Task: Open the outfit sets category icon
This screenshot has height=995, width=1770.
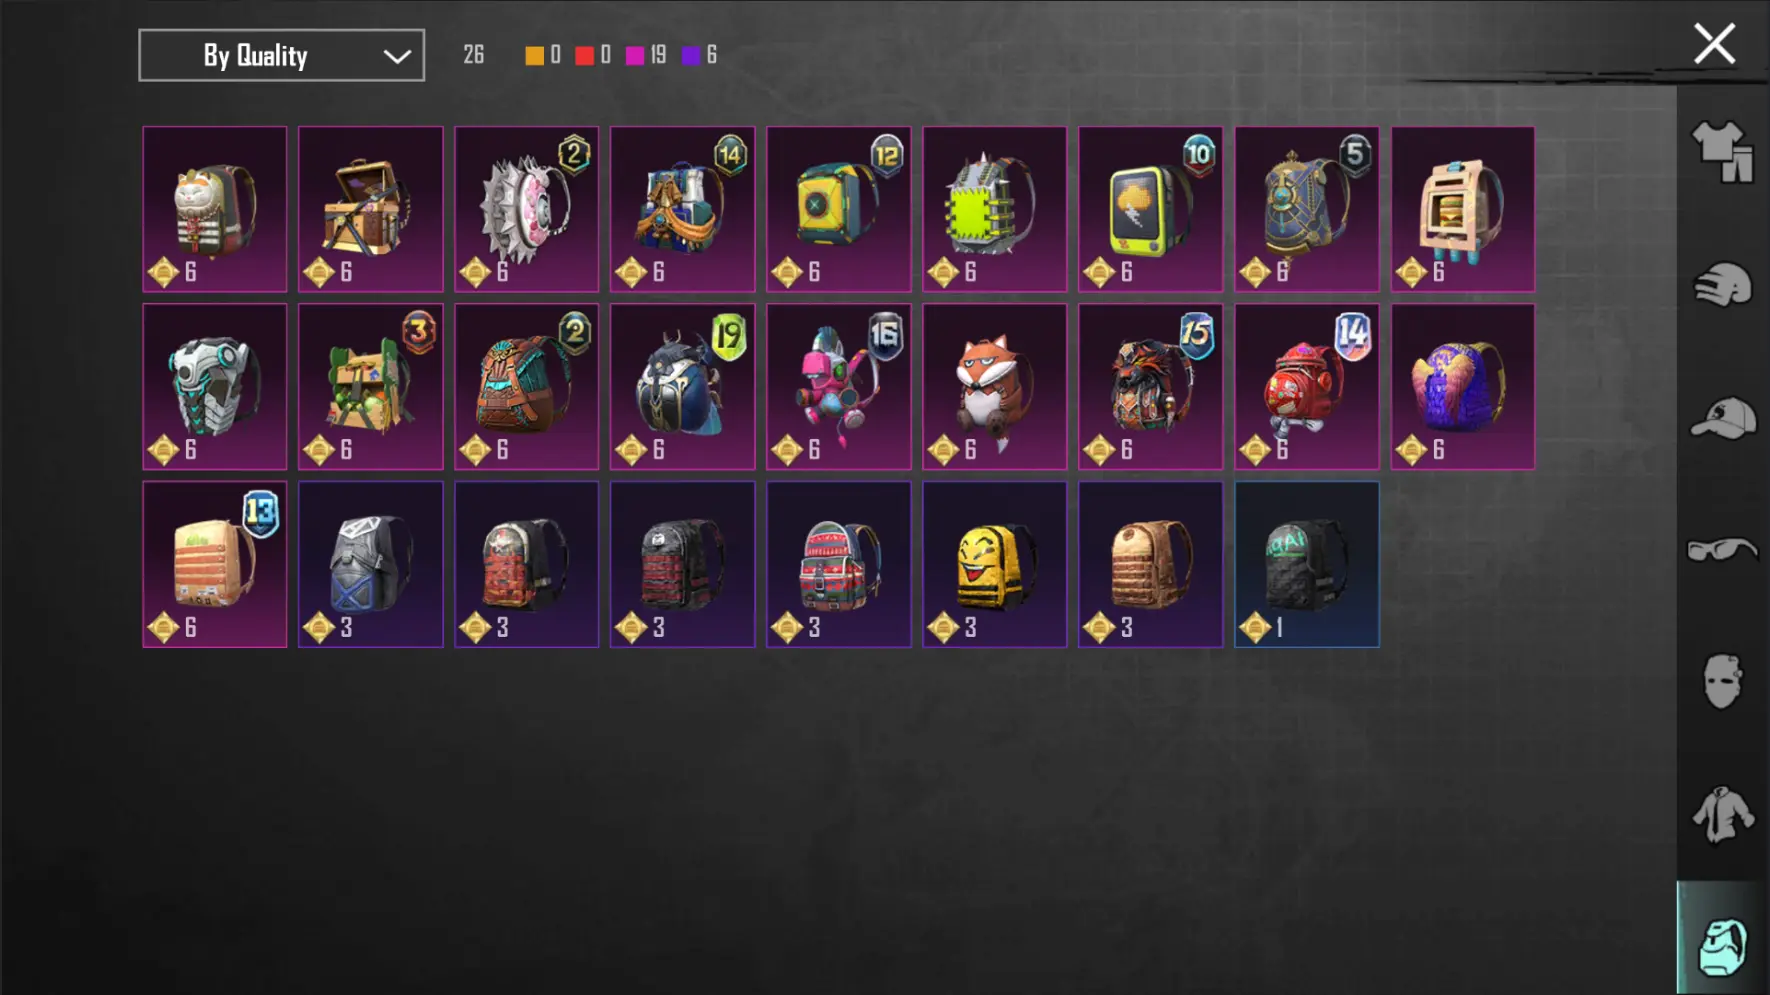Action: coord(1723,152)
